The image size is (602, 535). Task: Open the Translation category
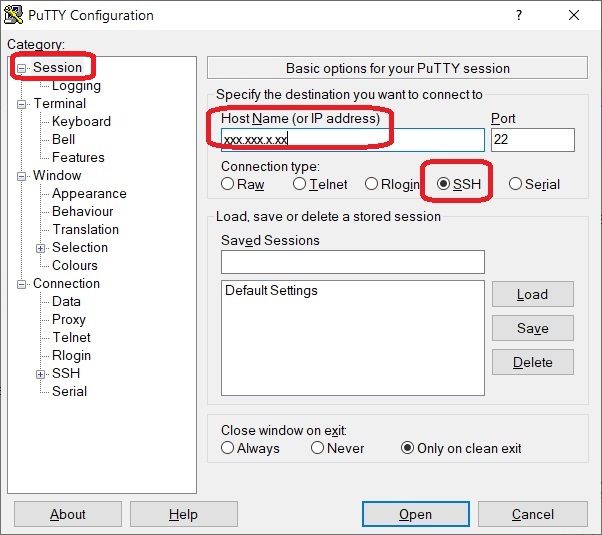86,229
